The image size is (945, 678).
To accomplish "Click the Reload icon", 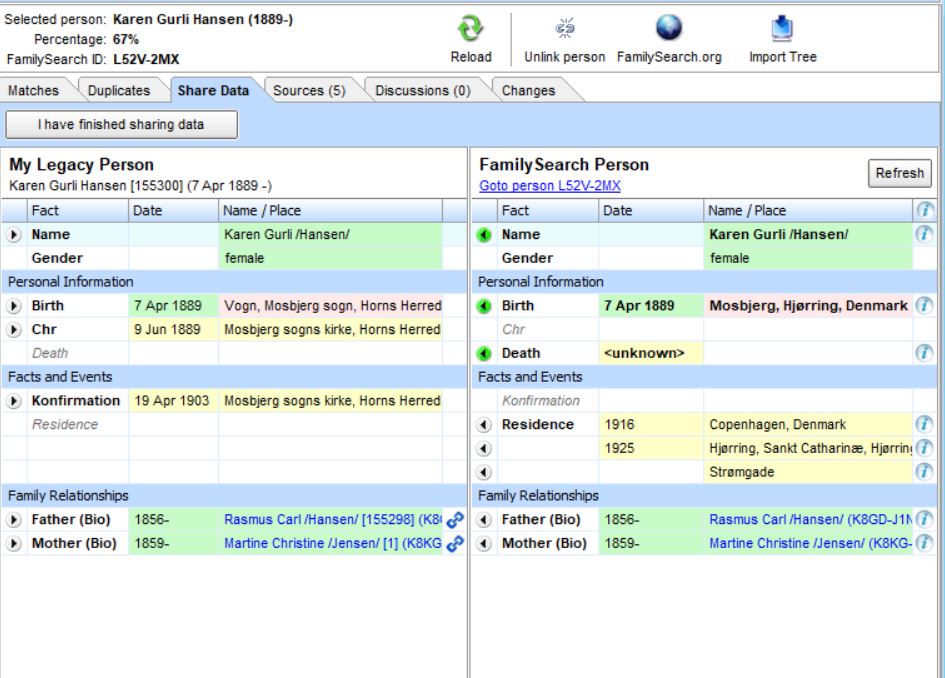I will pyautogui.click(x=470, y=28).
